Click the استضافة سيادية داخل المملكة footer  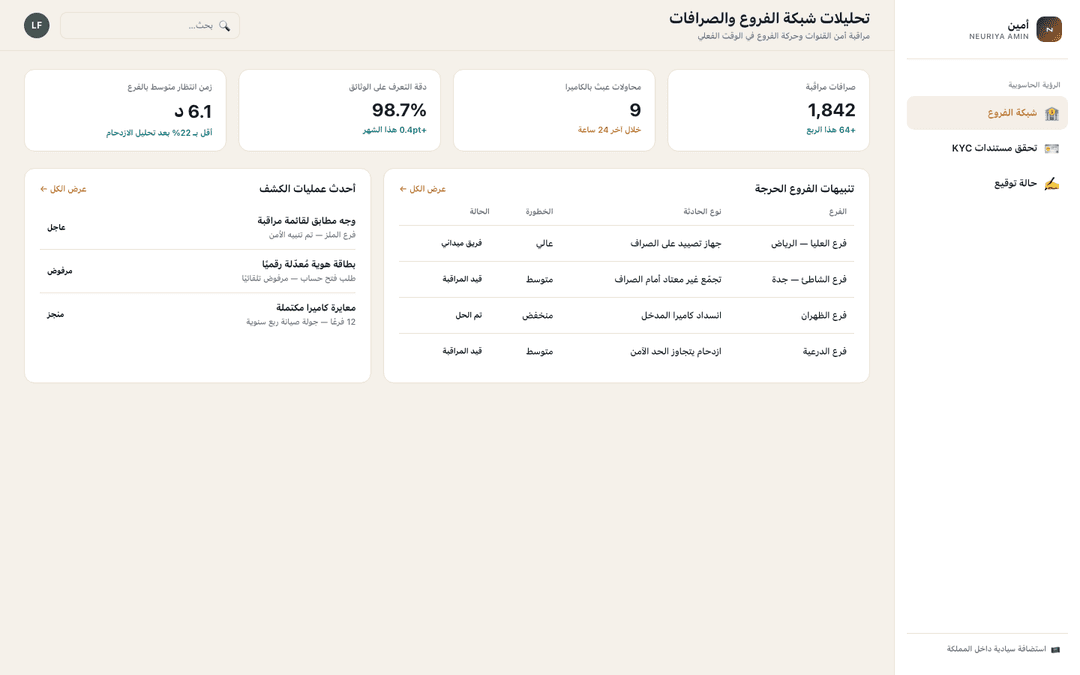tap(996, 650)
